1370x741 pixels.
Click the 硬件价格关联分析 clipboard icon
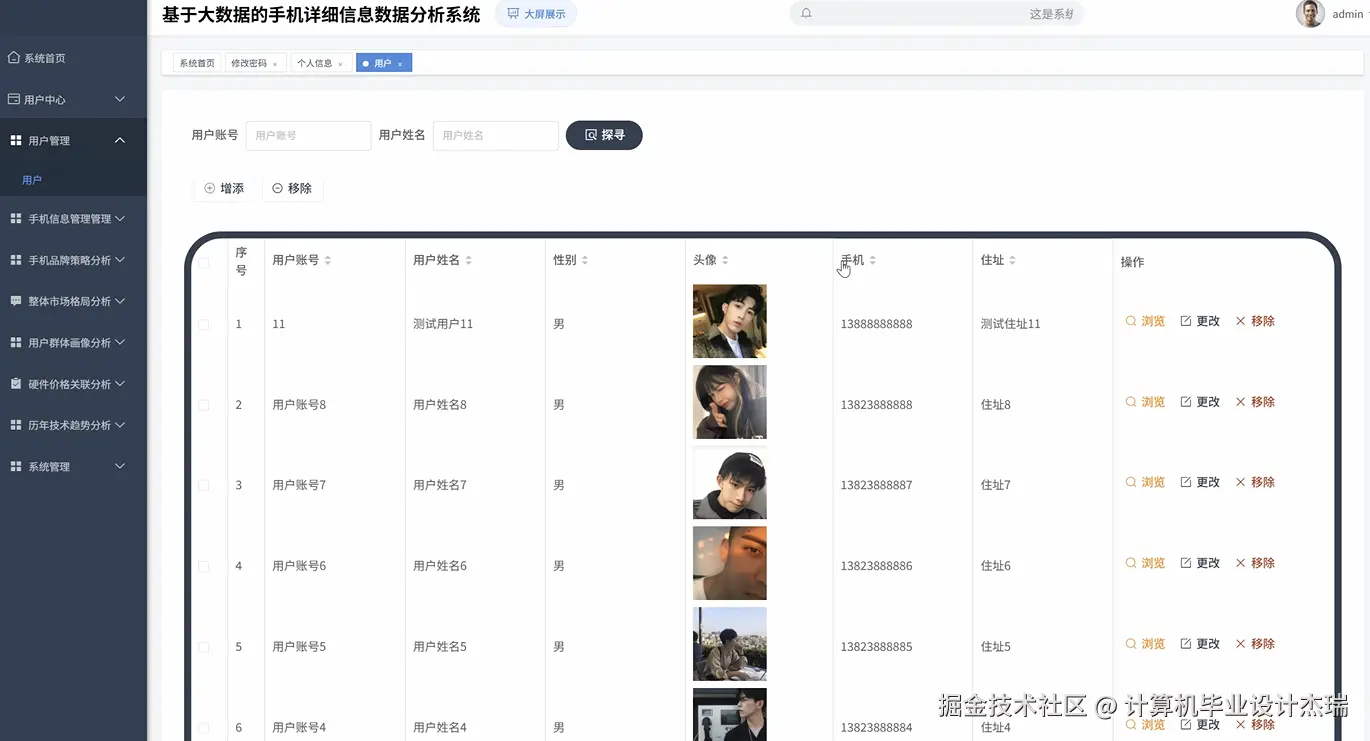[x=16, y=383]
